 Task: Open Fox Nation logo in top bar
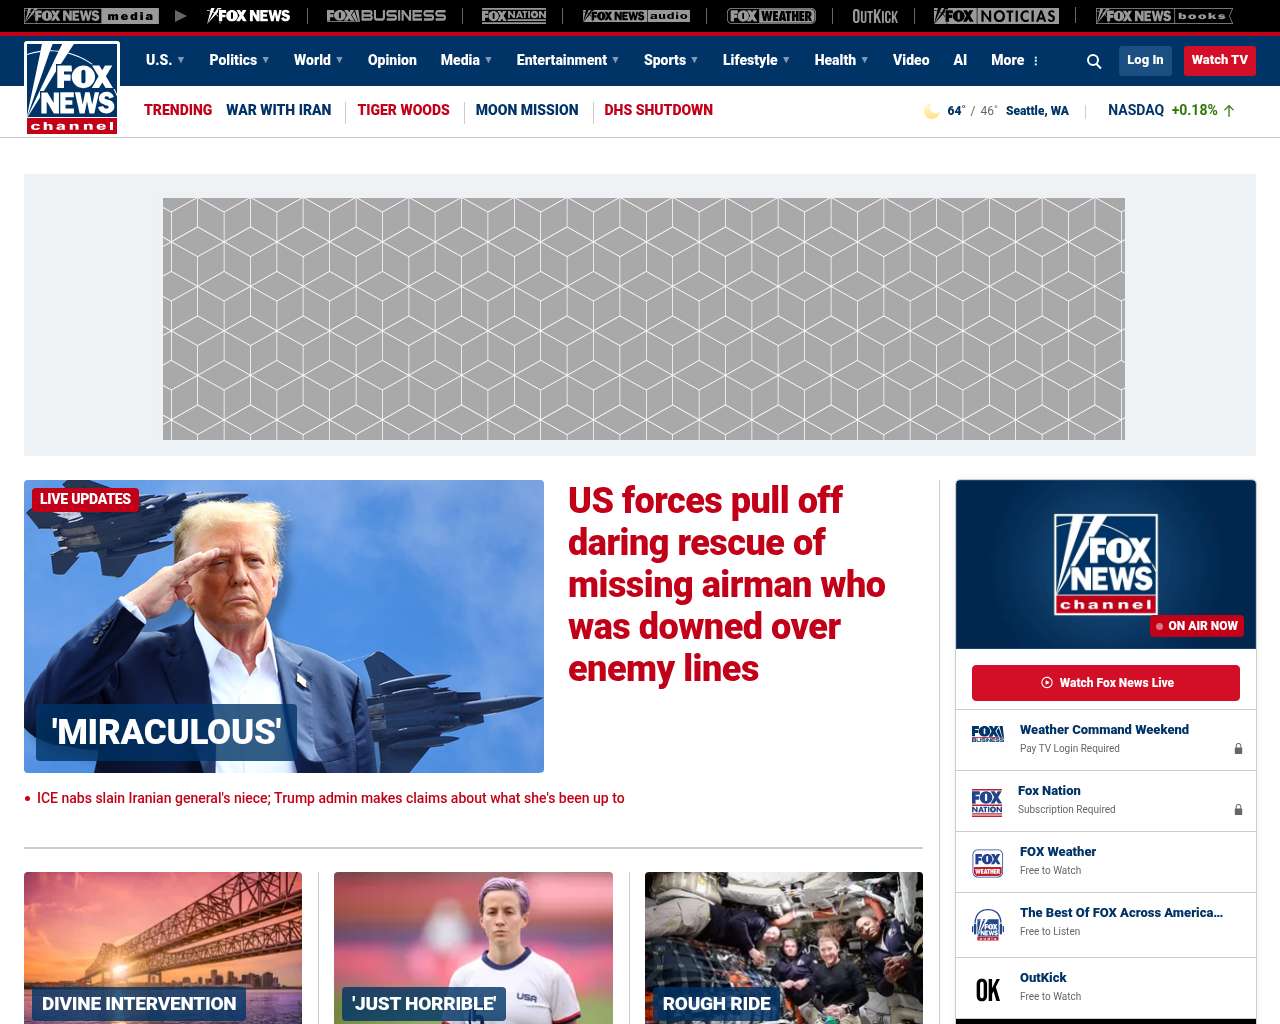click(x=514, y=16)
